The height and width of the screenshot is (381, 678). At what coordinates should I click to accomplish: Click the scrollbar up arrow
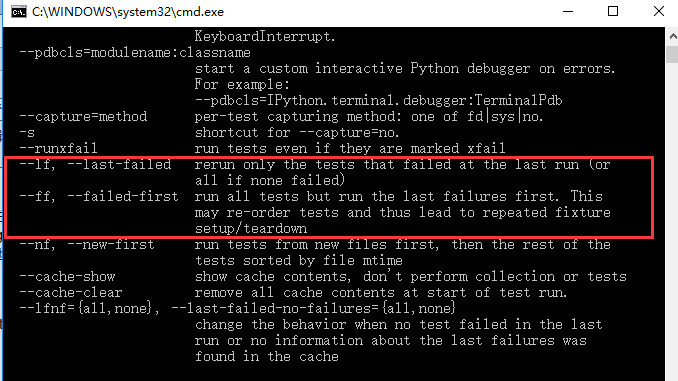[x=672, y=37]
